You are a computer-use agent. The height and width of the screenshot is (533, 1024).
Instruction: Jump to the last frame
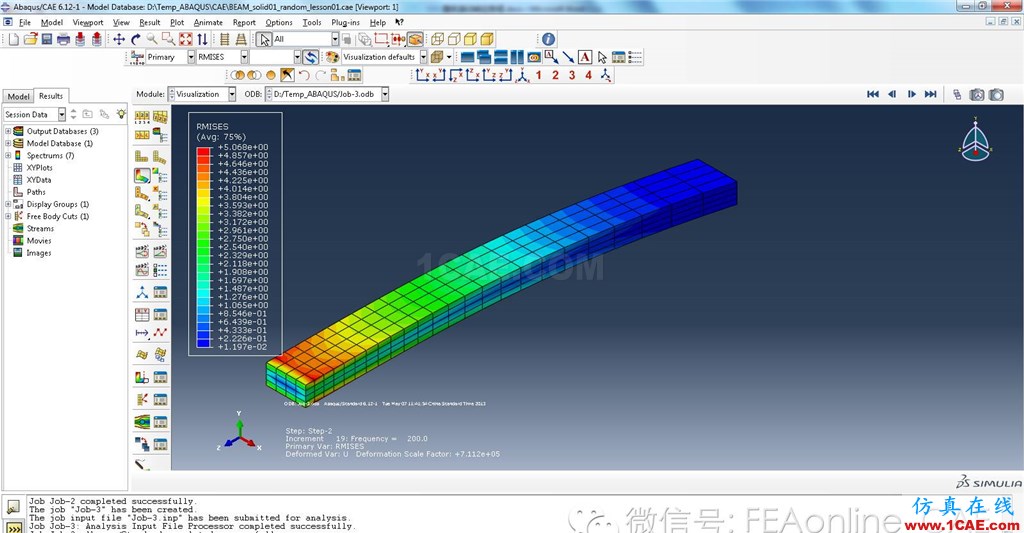pos(931,95)
